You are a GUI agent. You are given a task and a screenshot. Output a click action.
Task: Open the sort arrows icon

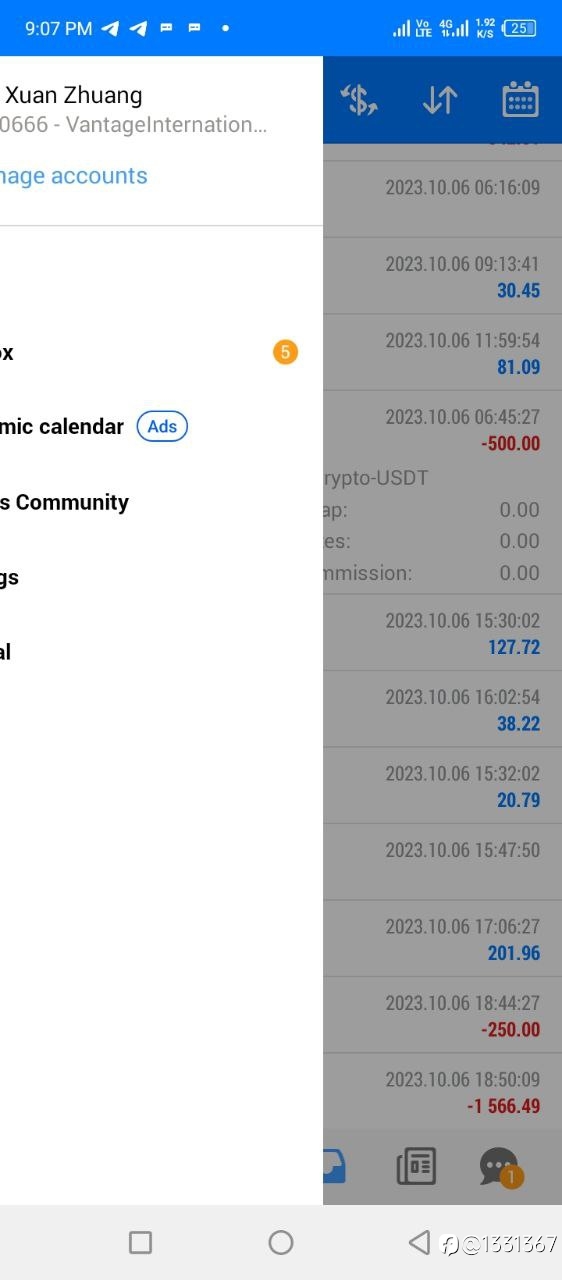pos(439,100)
